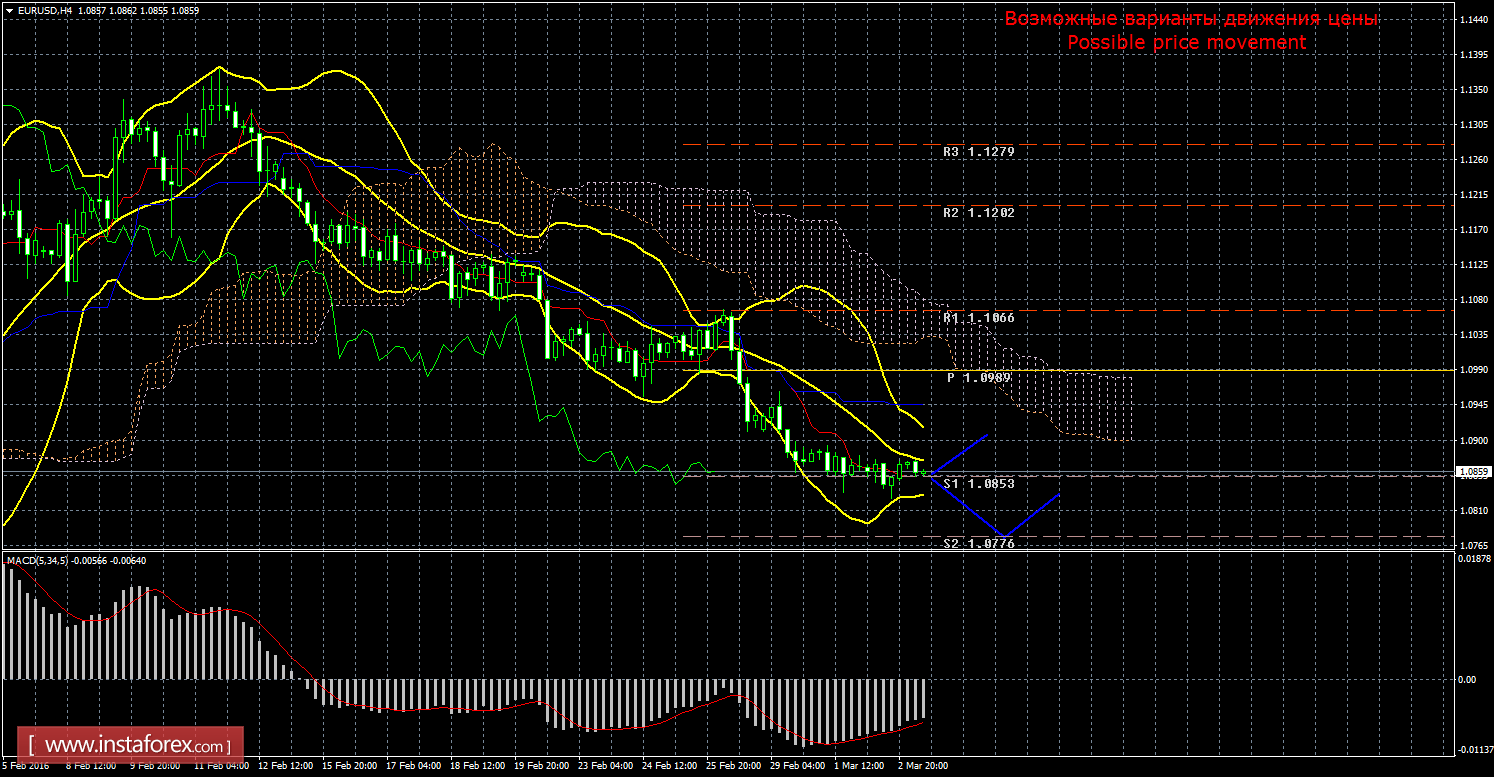Open the chart menu triangle beside EURUSD,H4
Viewport: 1494px width, 777px height.
(8, 9)
